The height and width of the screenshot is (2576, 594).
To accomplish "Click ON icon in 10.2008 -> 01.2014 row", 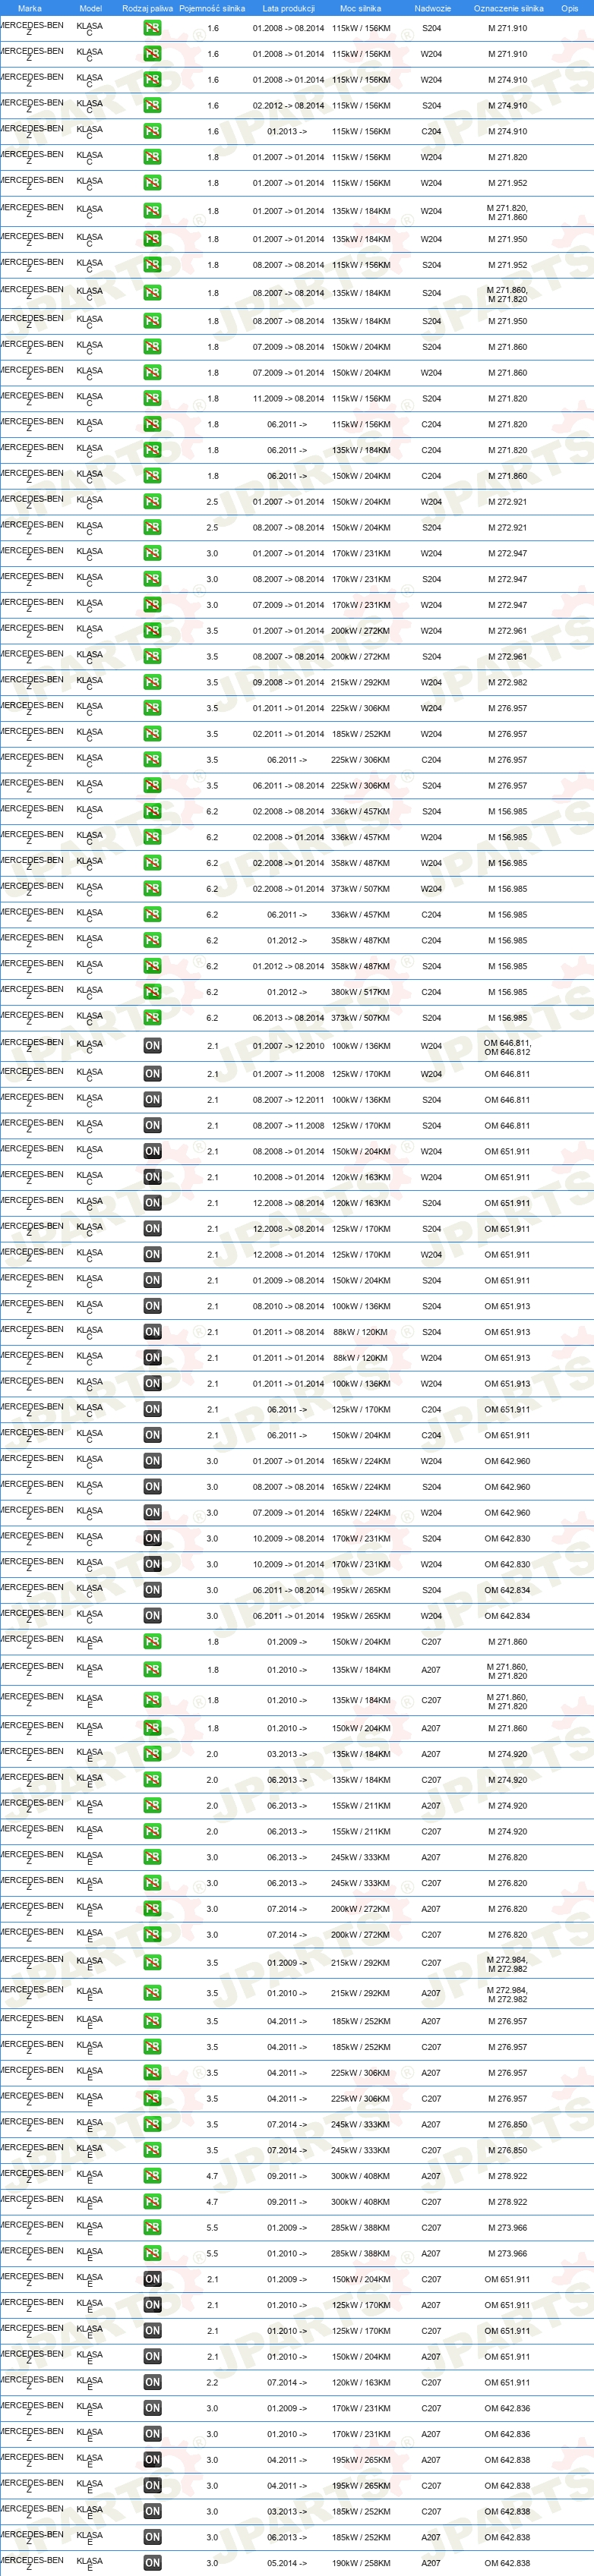I will (x=152, y=1177).
